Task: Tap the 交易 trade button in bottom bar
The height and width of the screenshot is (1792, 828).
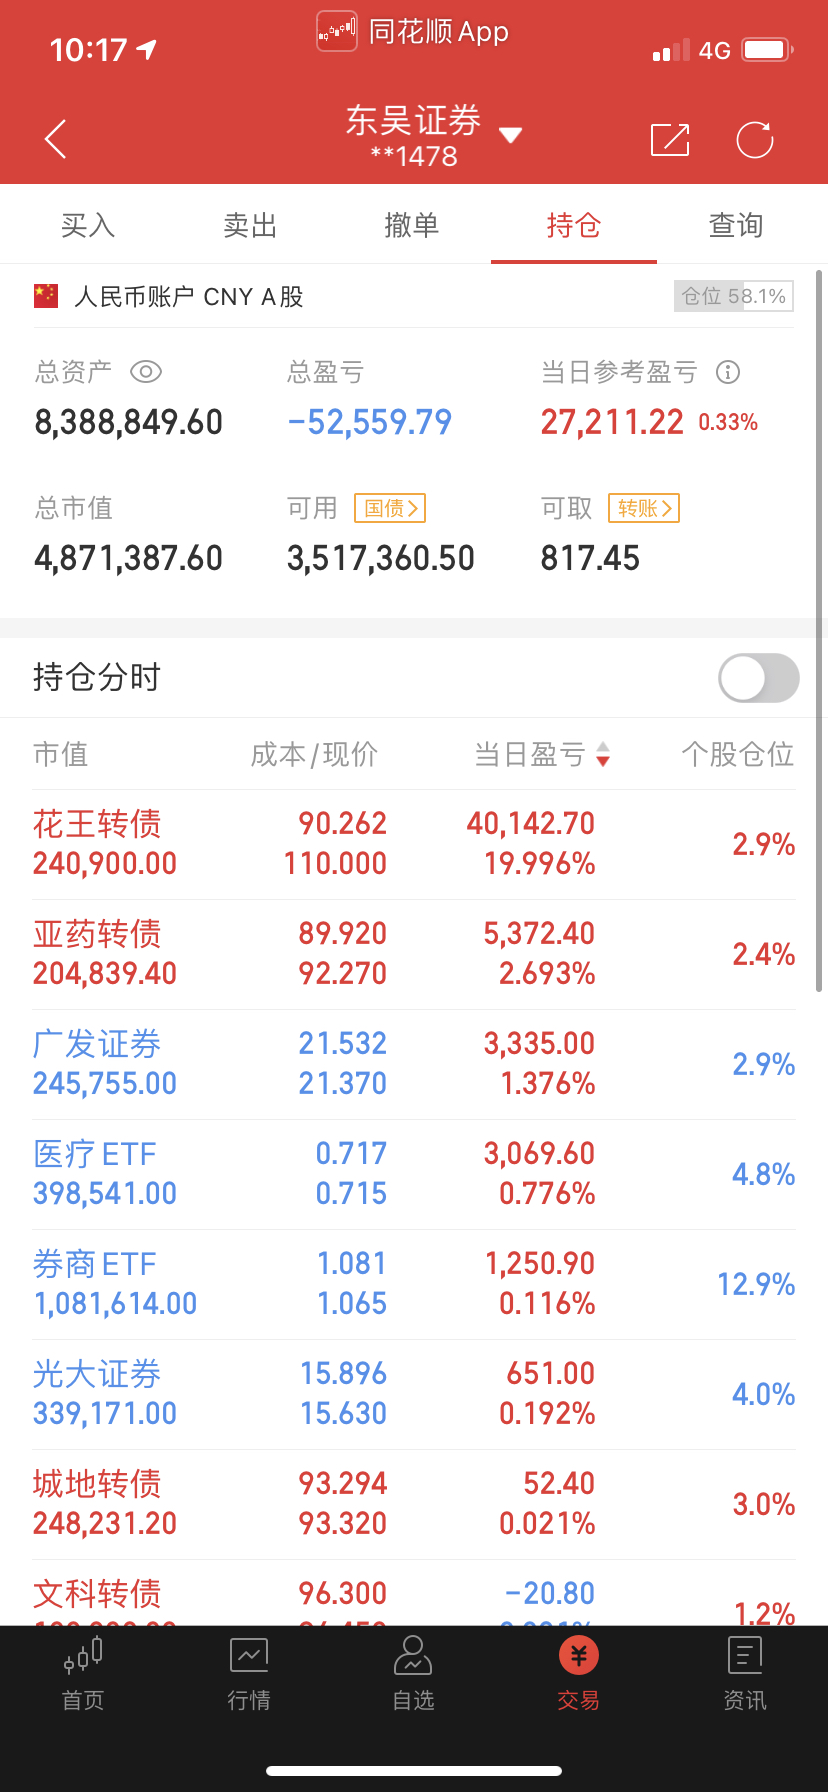Action: [x=578, y=1672]
